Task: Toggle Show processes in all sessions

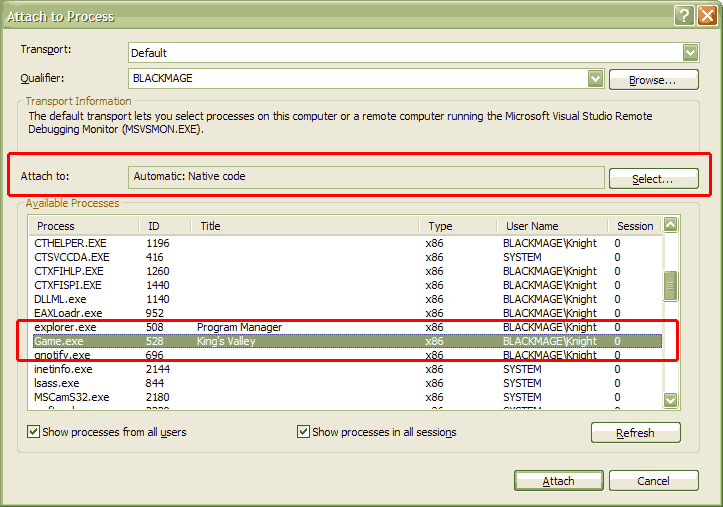Action: click(304, 432)
